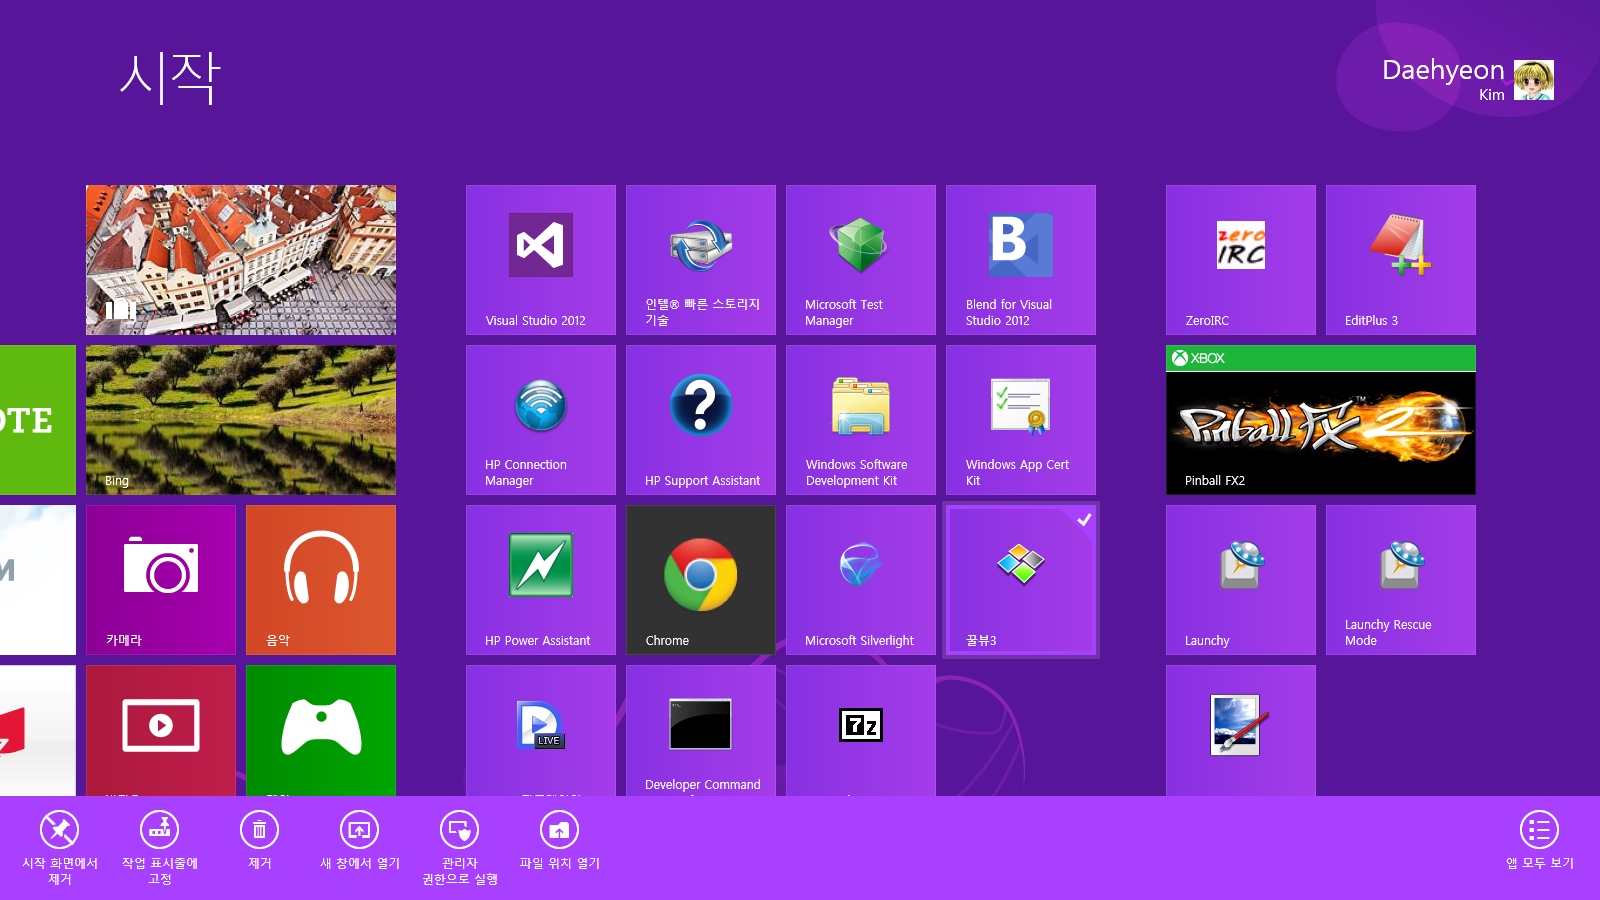Image resolution: width=1600 pixels, height=900 pixels.
Task: Open the picture-with-pen tile below Launchy
Action: [x=1241, y=731]
